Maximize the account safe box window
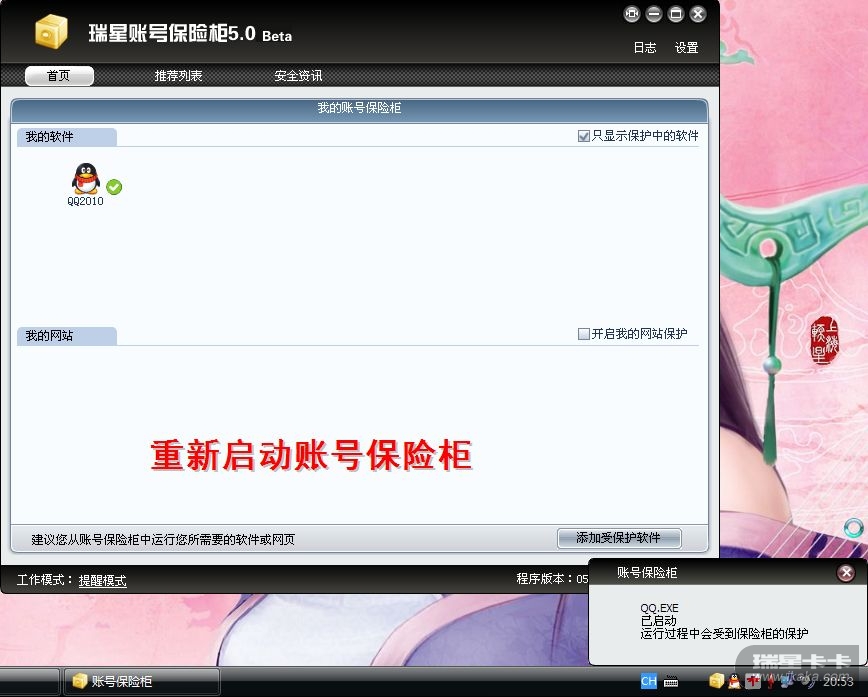868x697 pixels. click(676, 14)
